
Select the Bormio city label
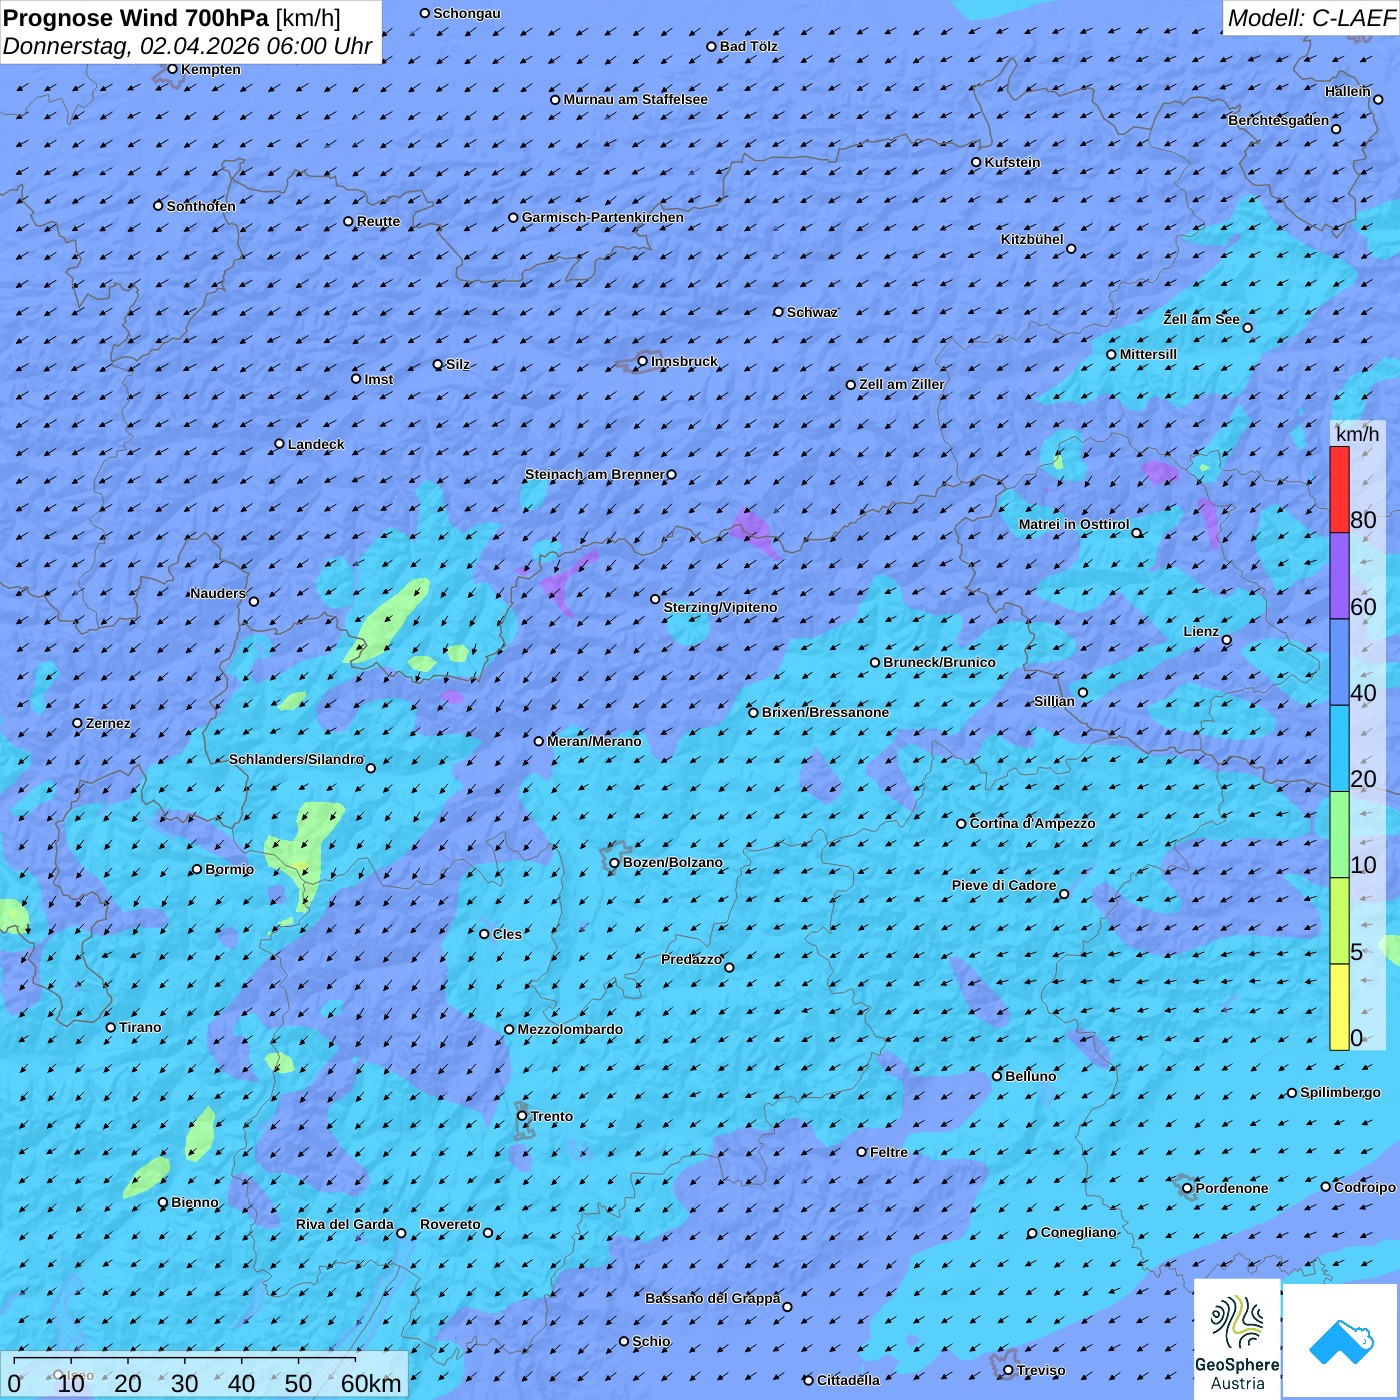click(229, 869)
